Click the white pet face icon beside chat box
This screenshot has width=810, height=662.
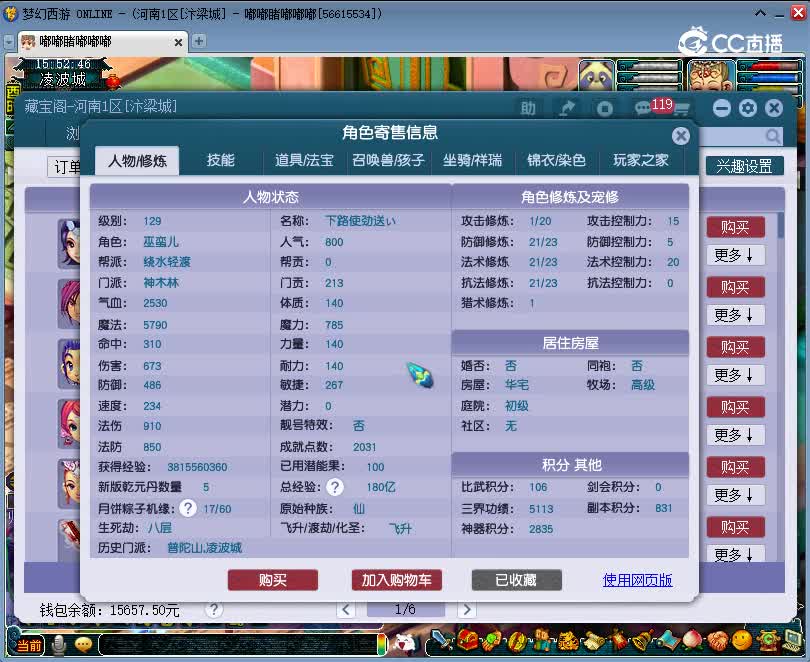[406, 644]
